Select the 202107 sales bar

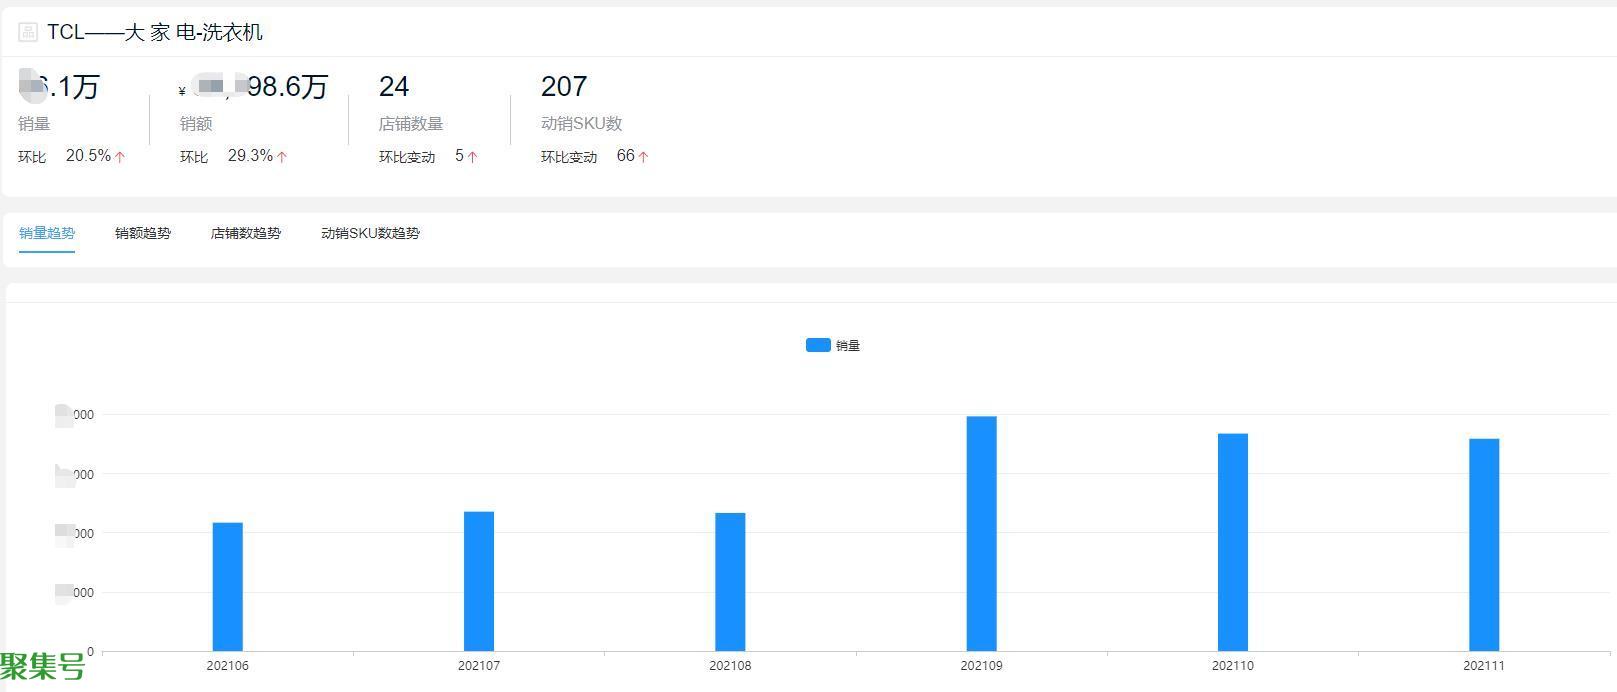pyautogui.click(x=479, y=581)
